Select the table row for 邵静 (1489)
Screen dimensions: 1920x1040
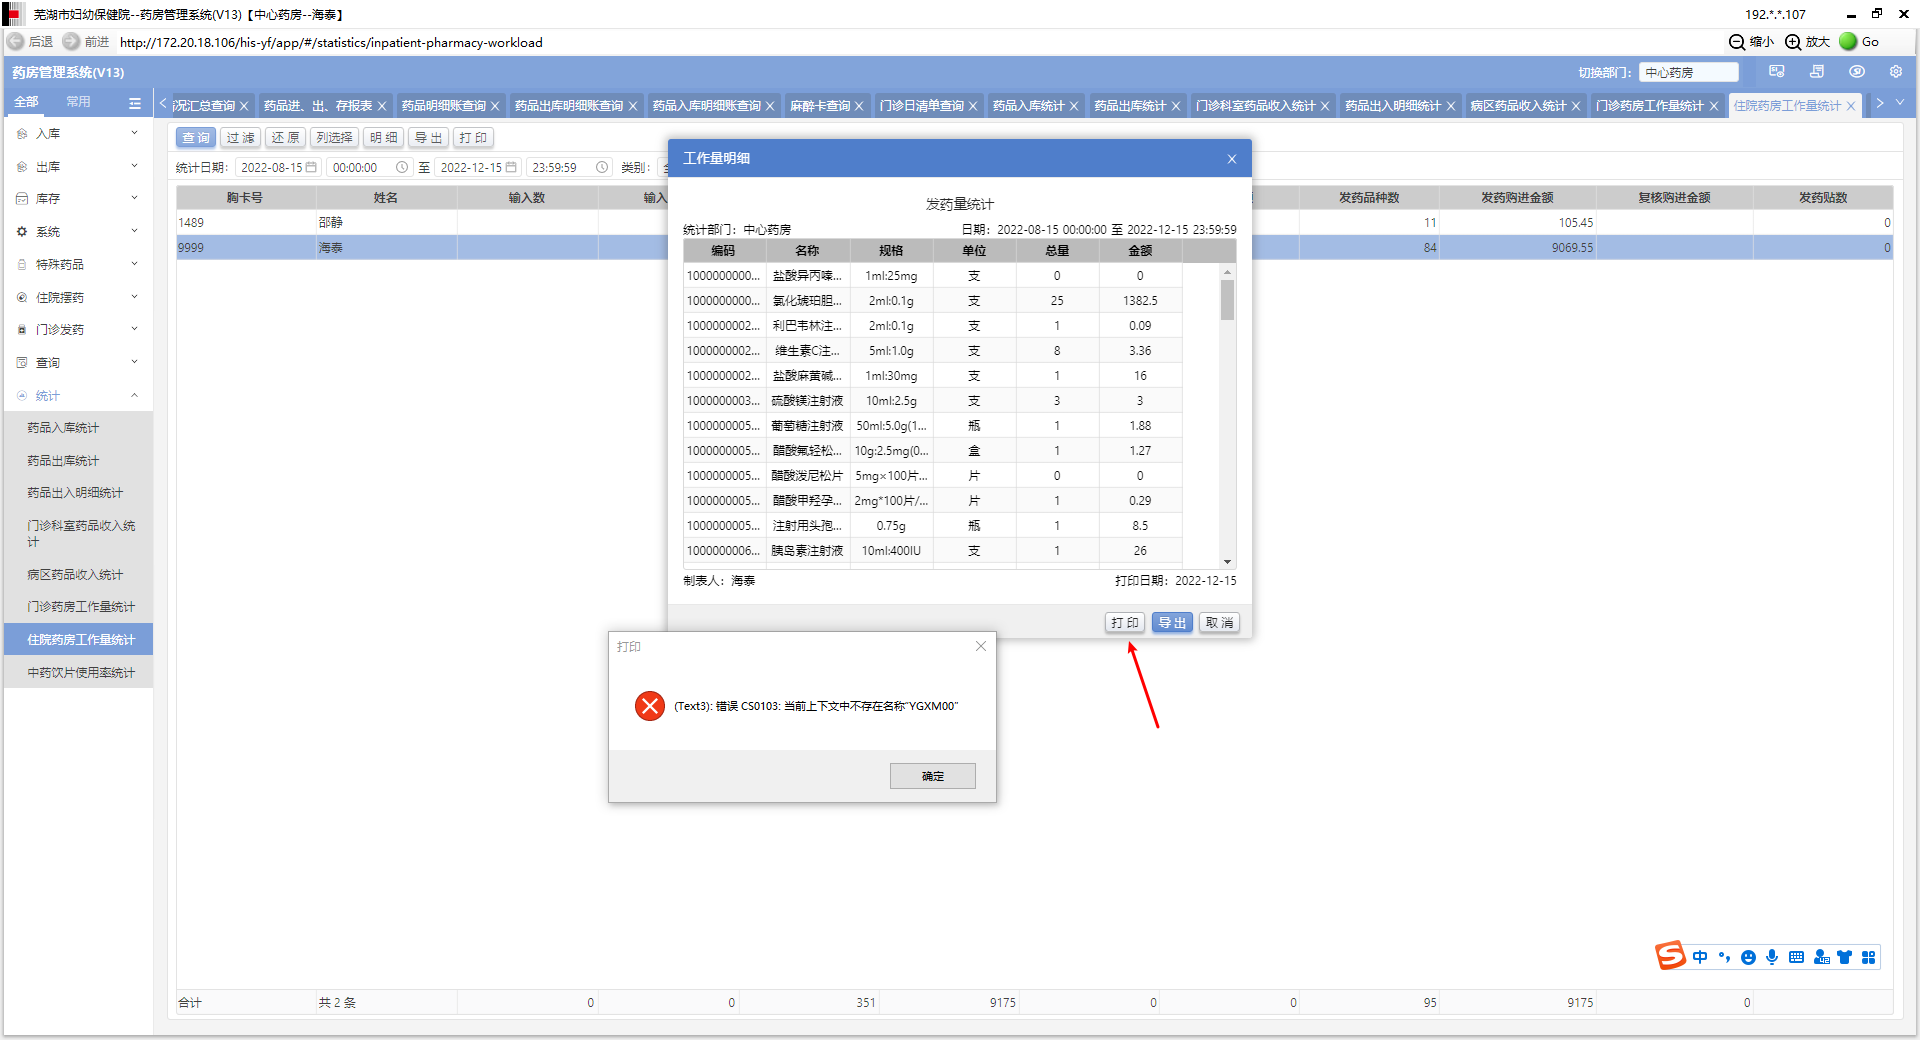click(x=1035, y=223)
